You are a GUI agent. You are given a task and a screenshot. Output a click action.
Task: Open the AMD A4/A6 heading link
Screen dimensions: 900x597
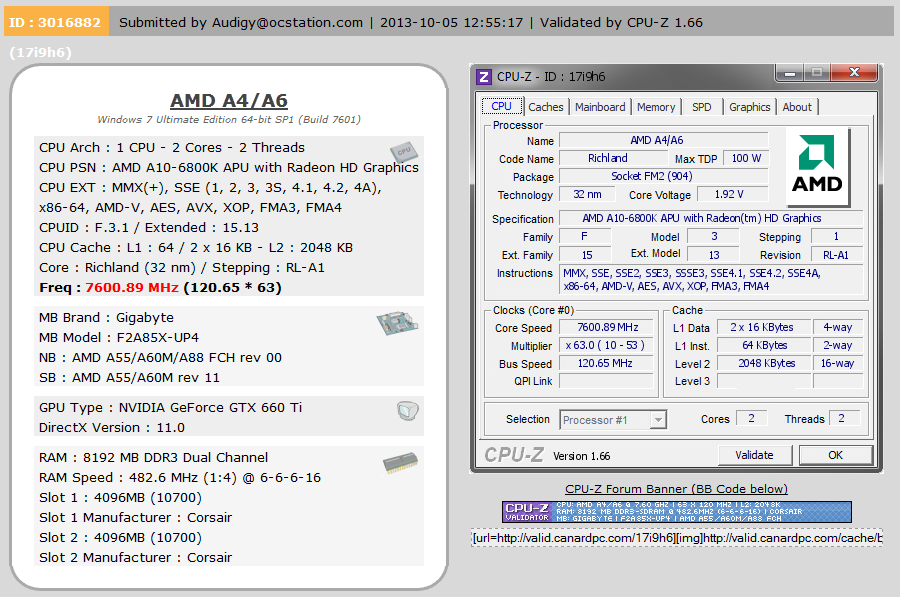(x=229, y=100)
